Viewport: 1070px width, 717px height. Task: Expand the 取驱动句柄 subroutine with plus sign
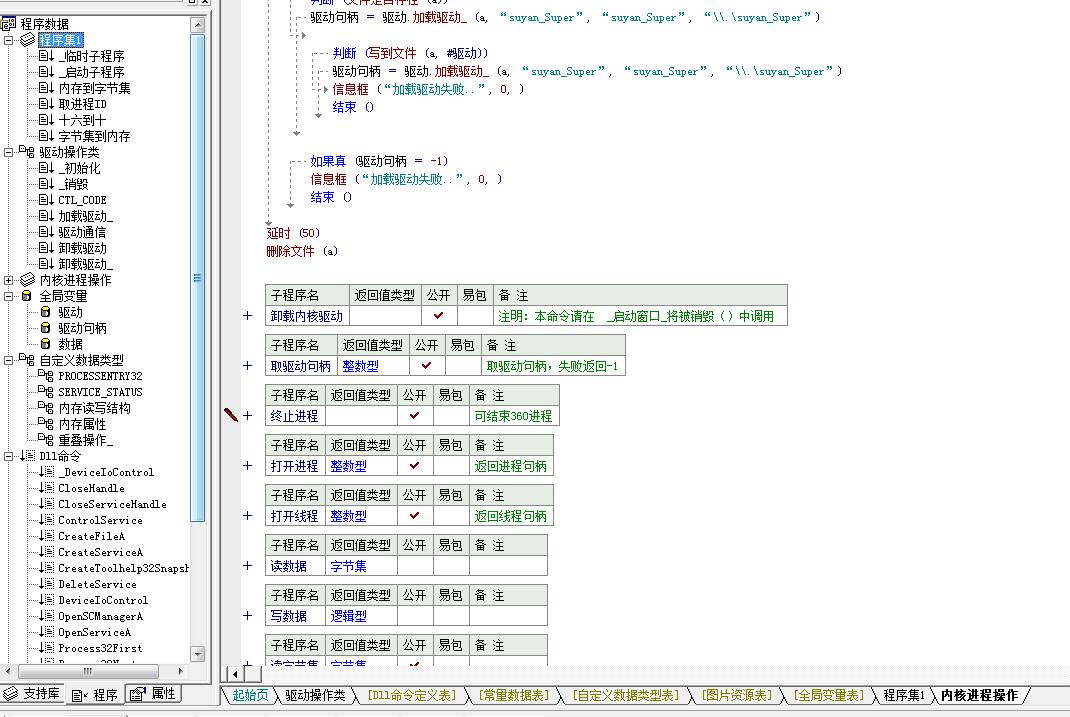248,366
